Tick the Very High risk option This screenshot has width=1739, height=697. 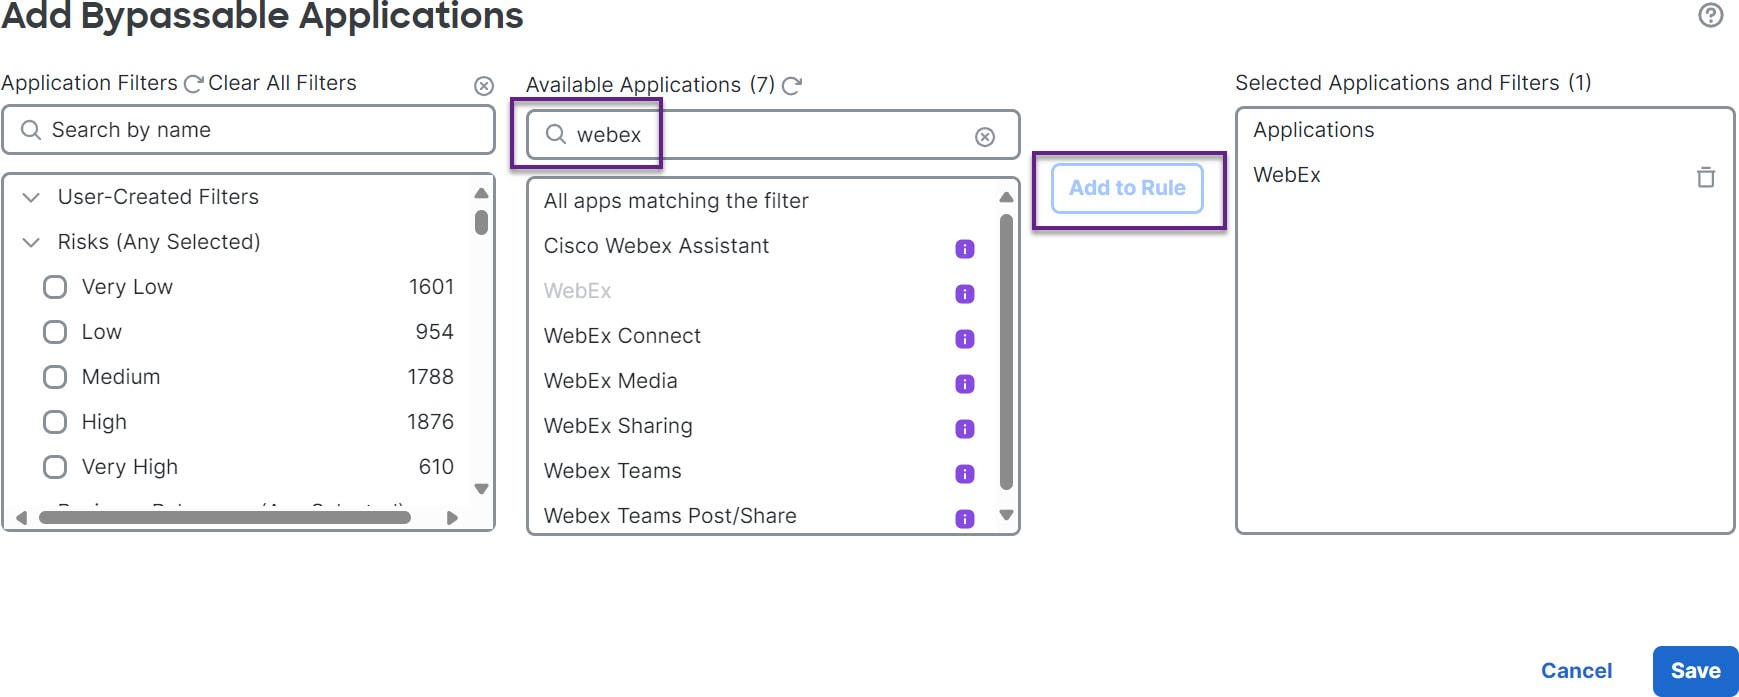(55, 467)
